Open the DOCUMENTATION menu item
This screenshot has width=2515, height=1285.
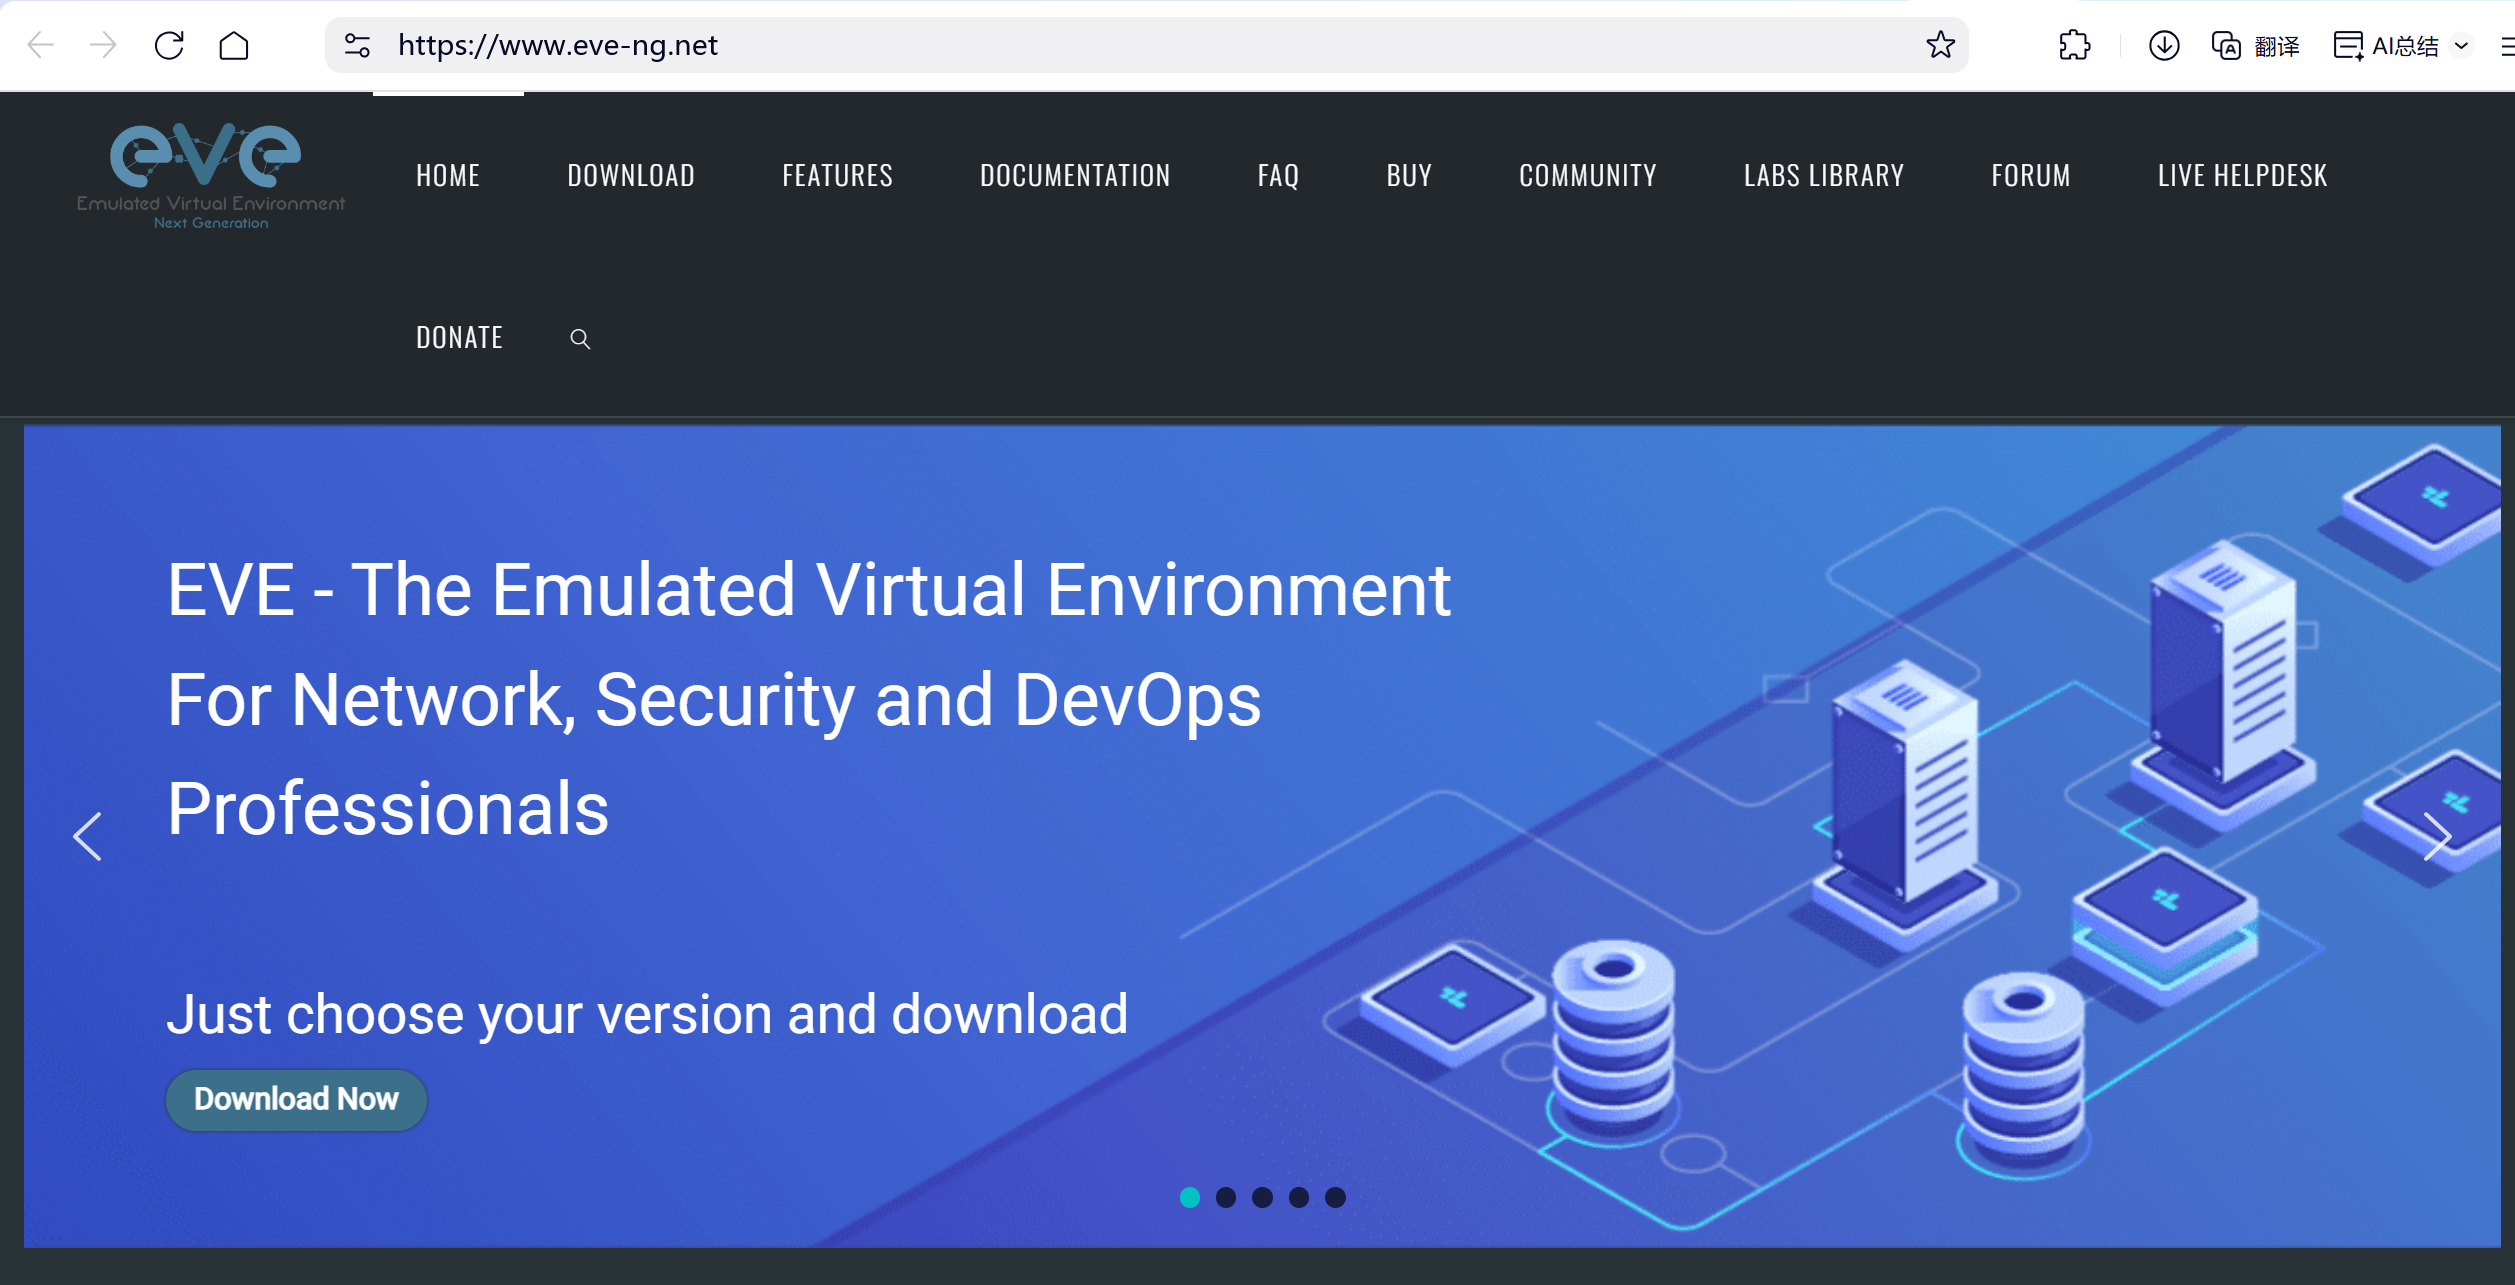coord(1075,176)
